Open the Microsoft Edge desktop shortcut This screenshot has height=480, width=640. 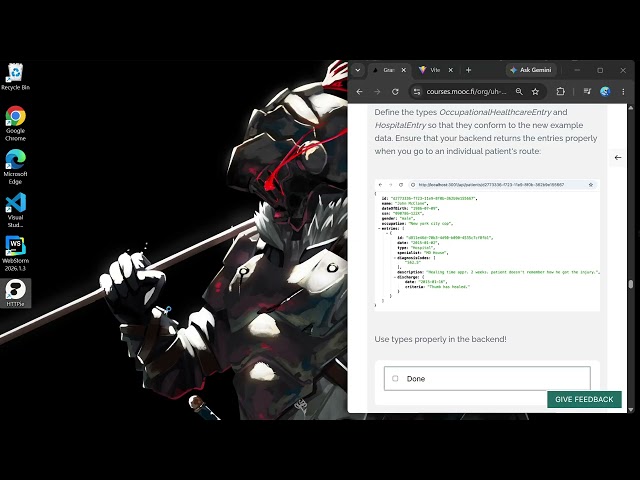pos(15,167)
